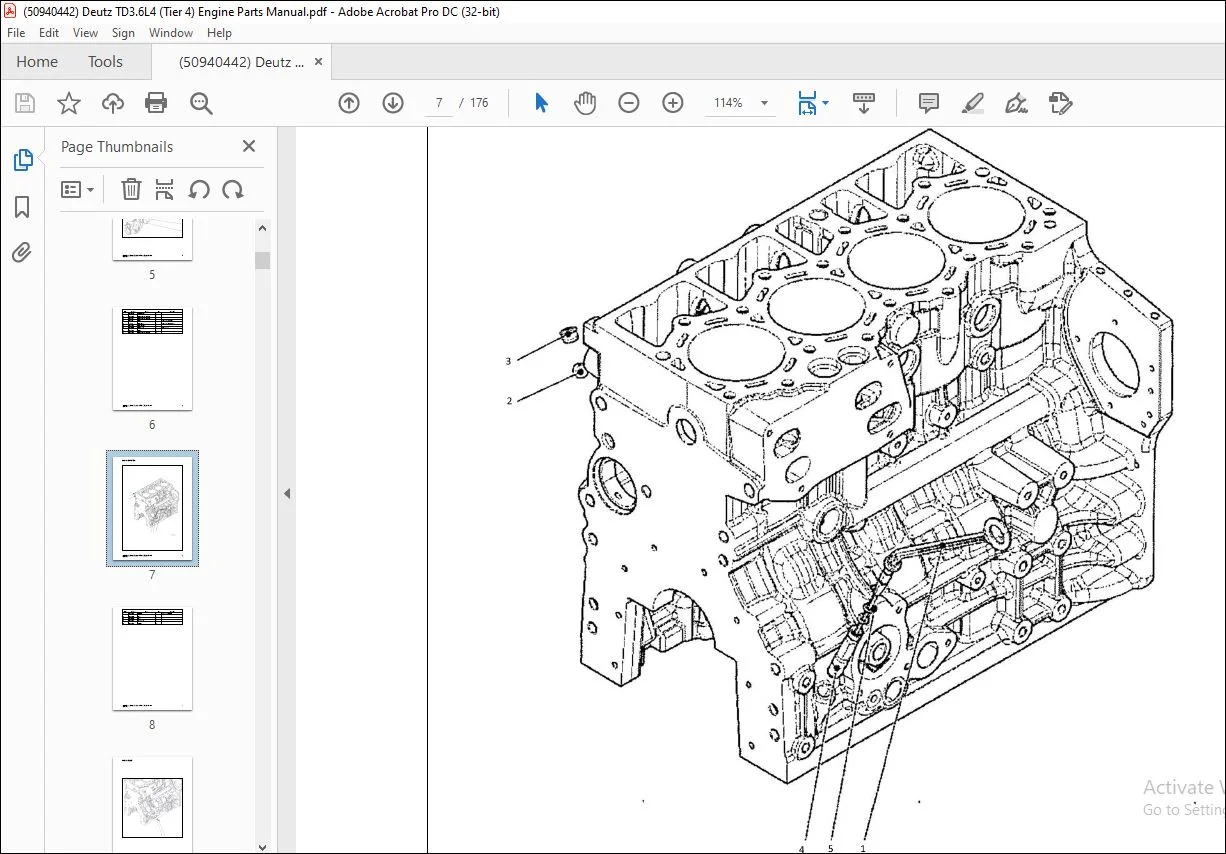Collapse the navigation pane with the left arrow
Viewport: 1226px width, 854px height.
[x=287, y=493]
